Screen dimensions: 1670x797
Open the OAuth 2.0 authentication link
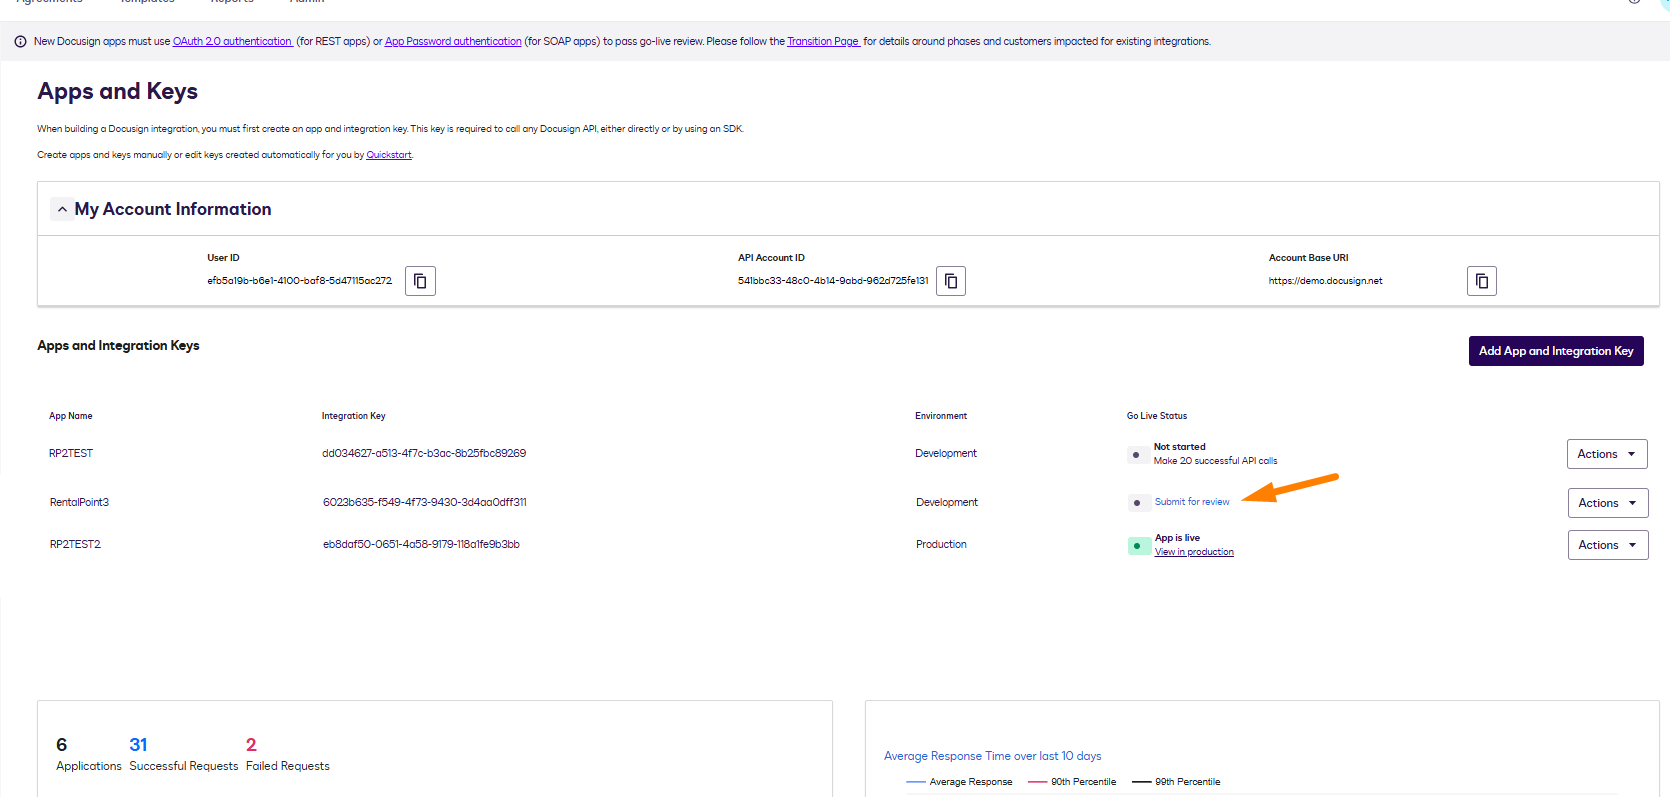(232, 41)
